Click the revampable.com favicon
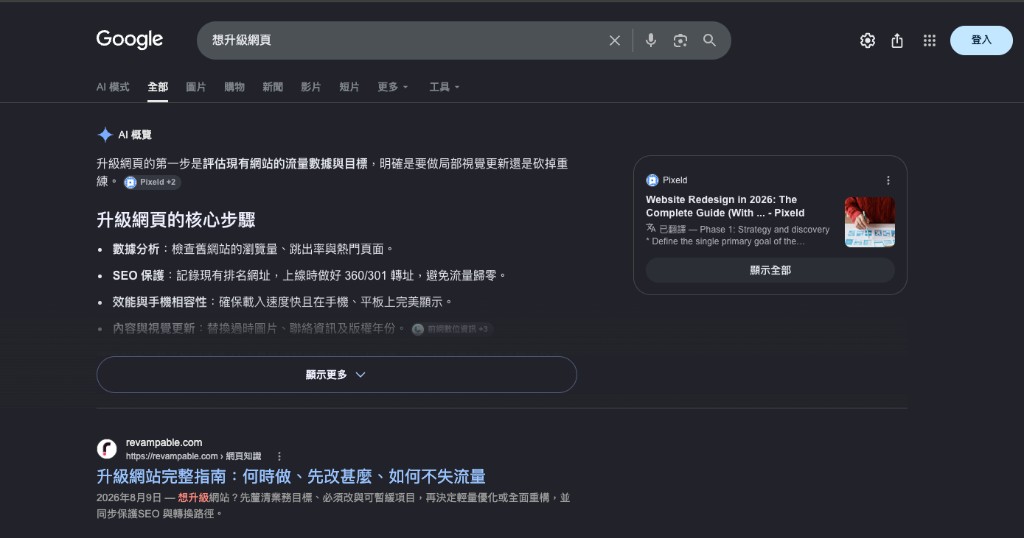1024x538 pixels. click(x=106, y=449)
